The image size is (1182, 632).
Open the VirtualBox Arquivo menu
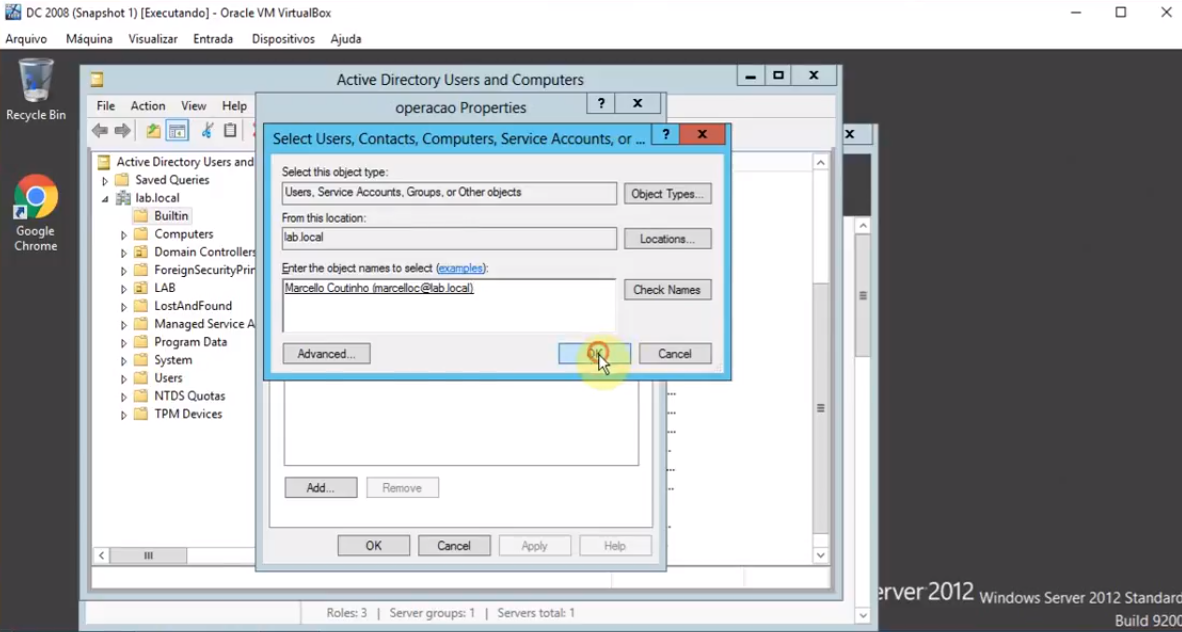coord(26,38)
